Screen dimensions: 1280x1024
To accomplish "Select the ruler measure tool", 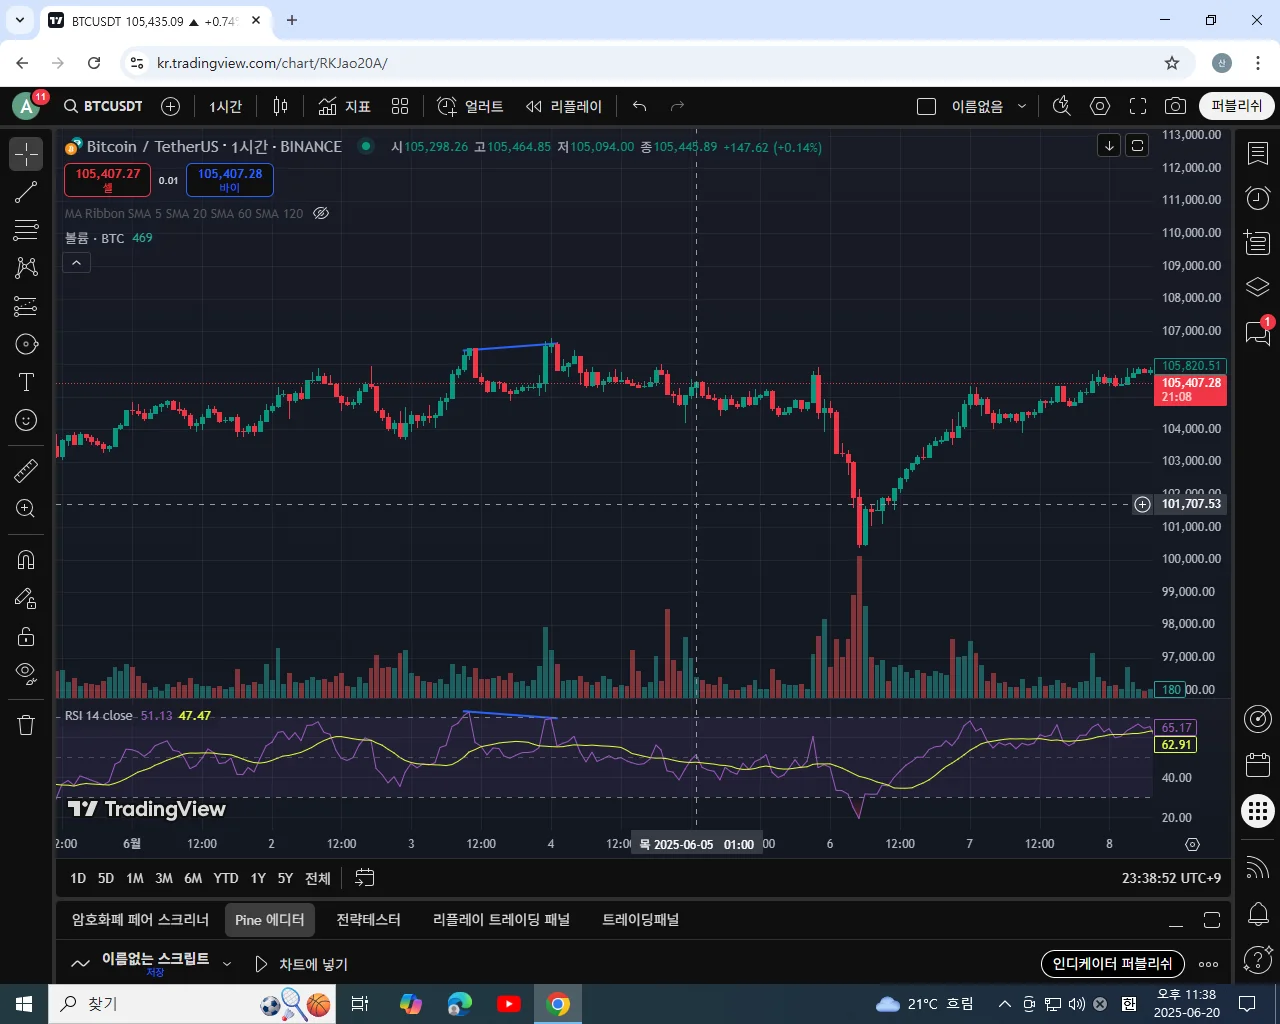I will point(26,470).
